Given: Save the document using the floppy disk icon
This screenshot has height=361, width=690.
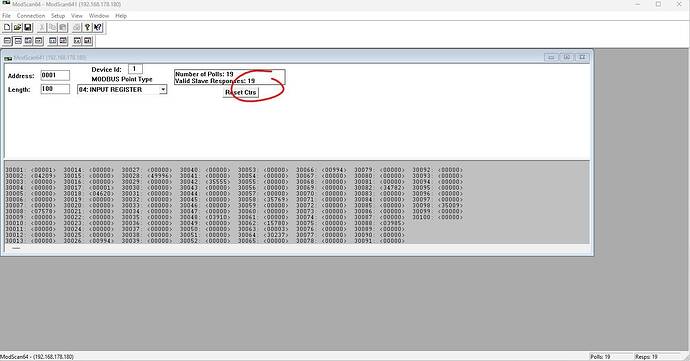Looking at the screenshot, I should point(28,28).
